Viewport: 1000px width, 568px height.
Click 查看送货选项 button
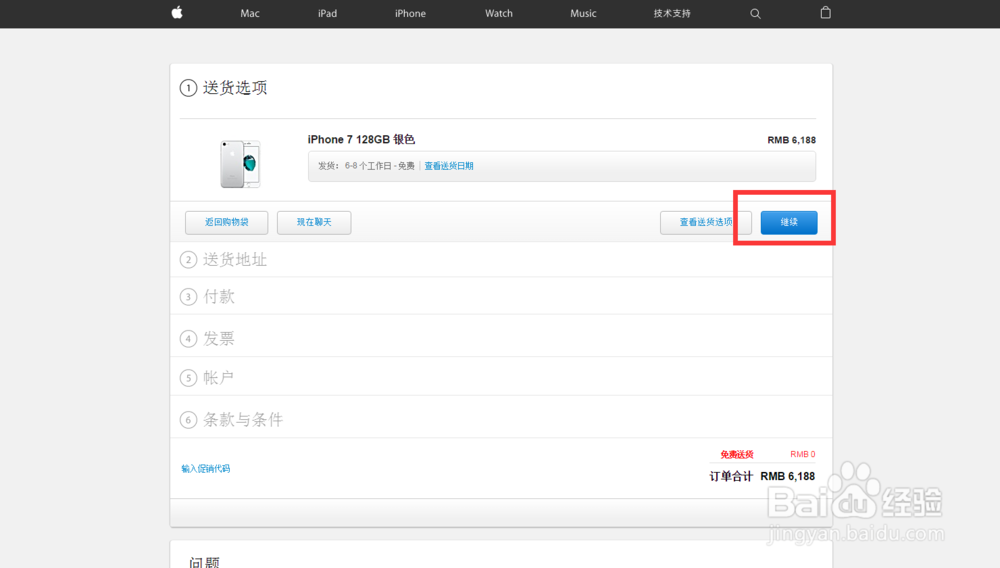tap(706, 222)
